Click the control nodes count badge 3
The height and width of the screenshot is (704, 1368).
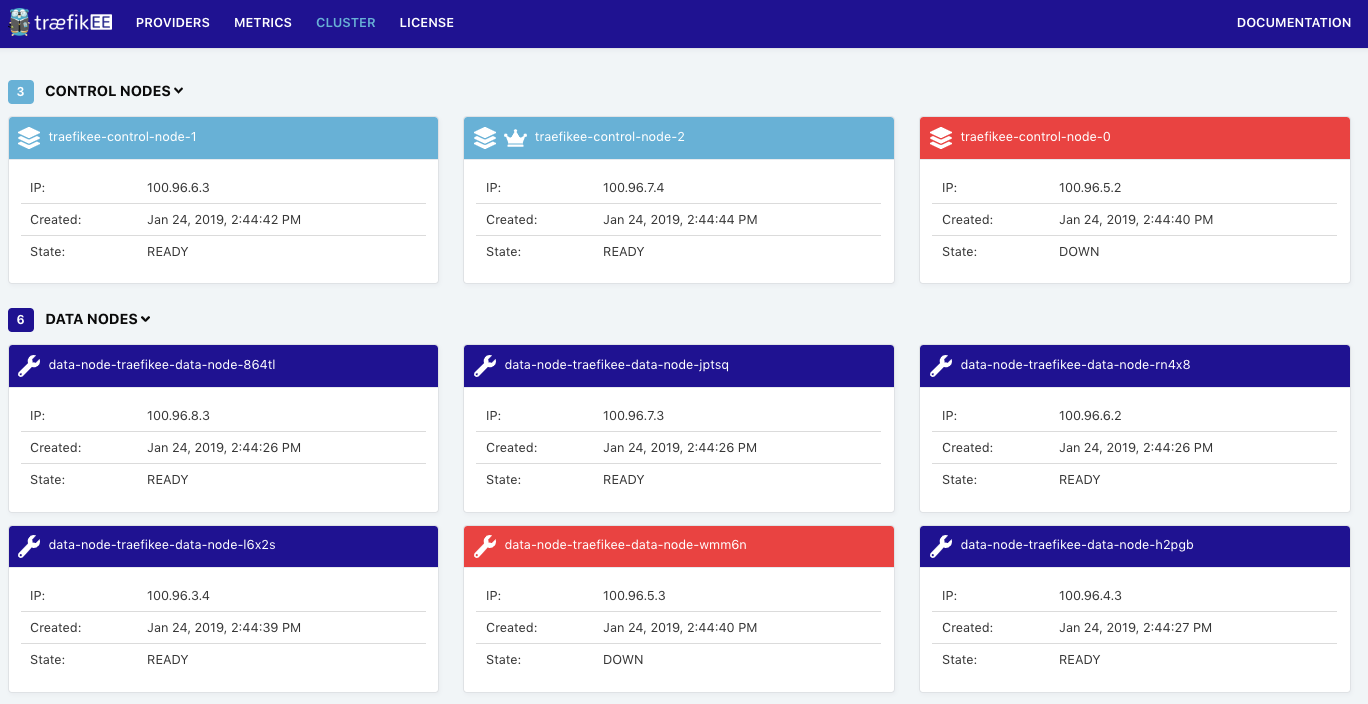21,91
